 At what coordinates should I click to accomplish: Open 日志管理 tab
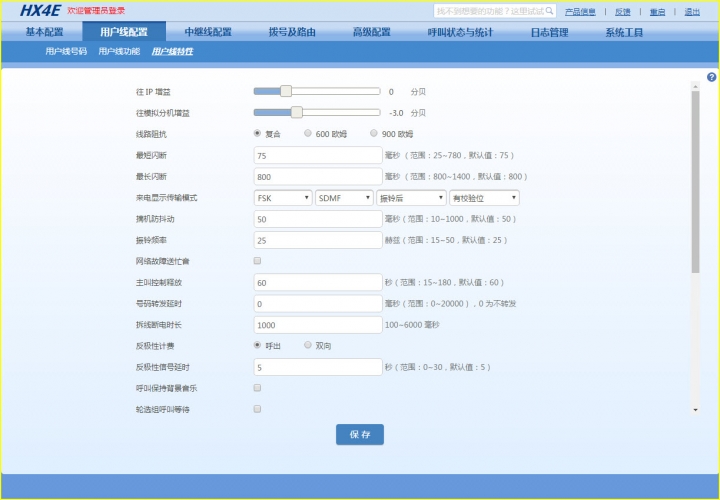pos(549,32)
